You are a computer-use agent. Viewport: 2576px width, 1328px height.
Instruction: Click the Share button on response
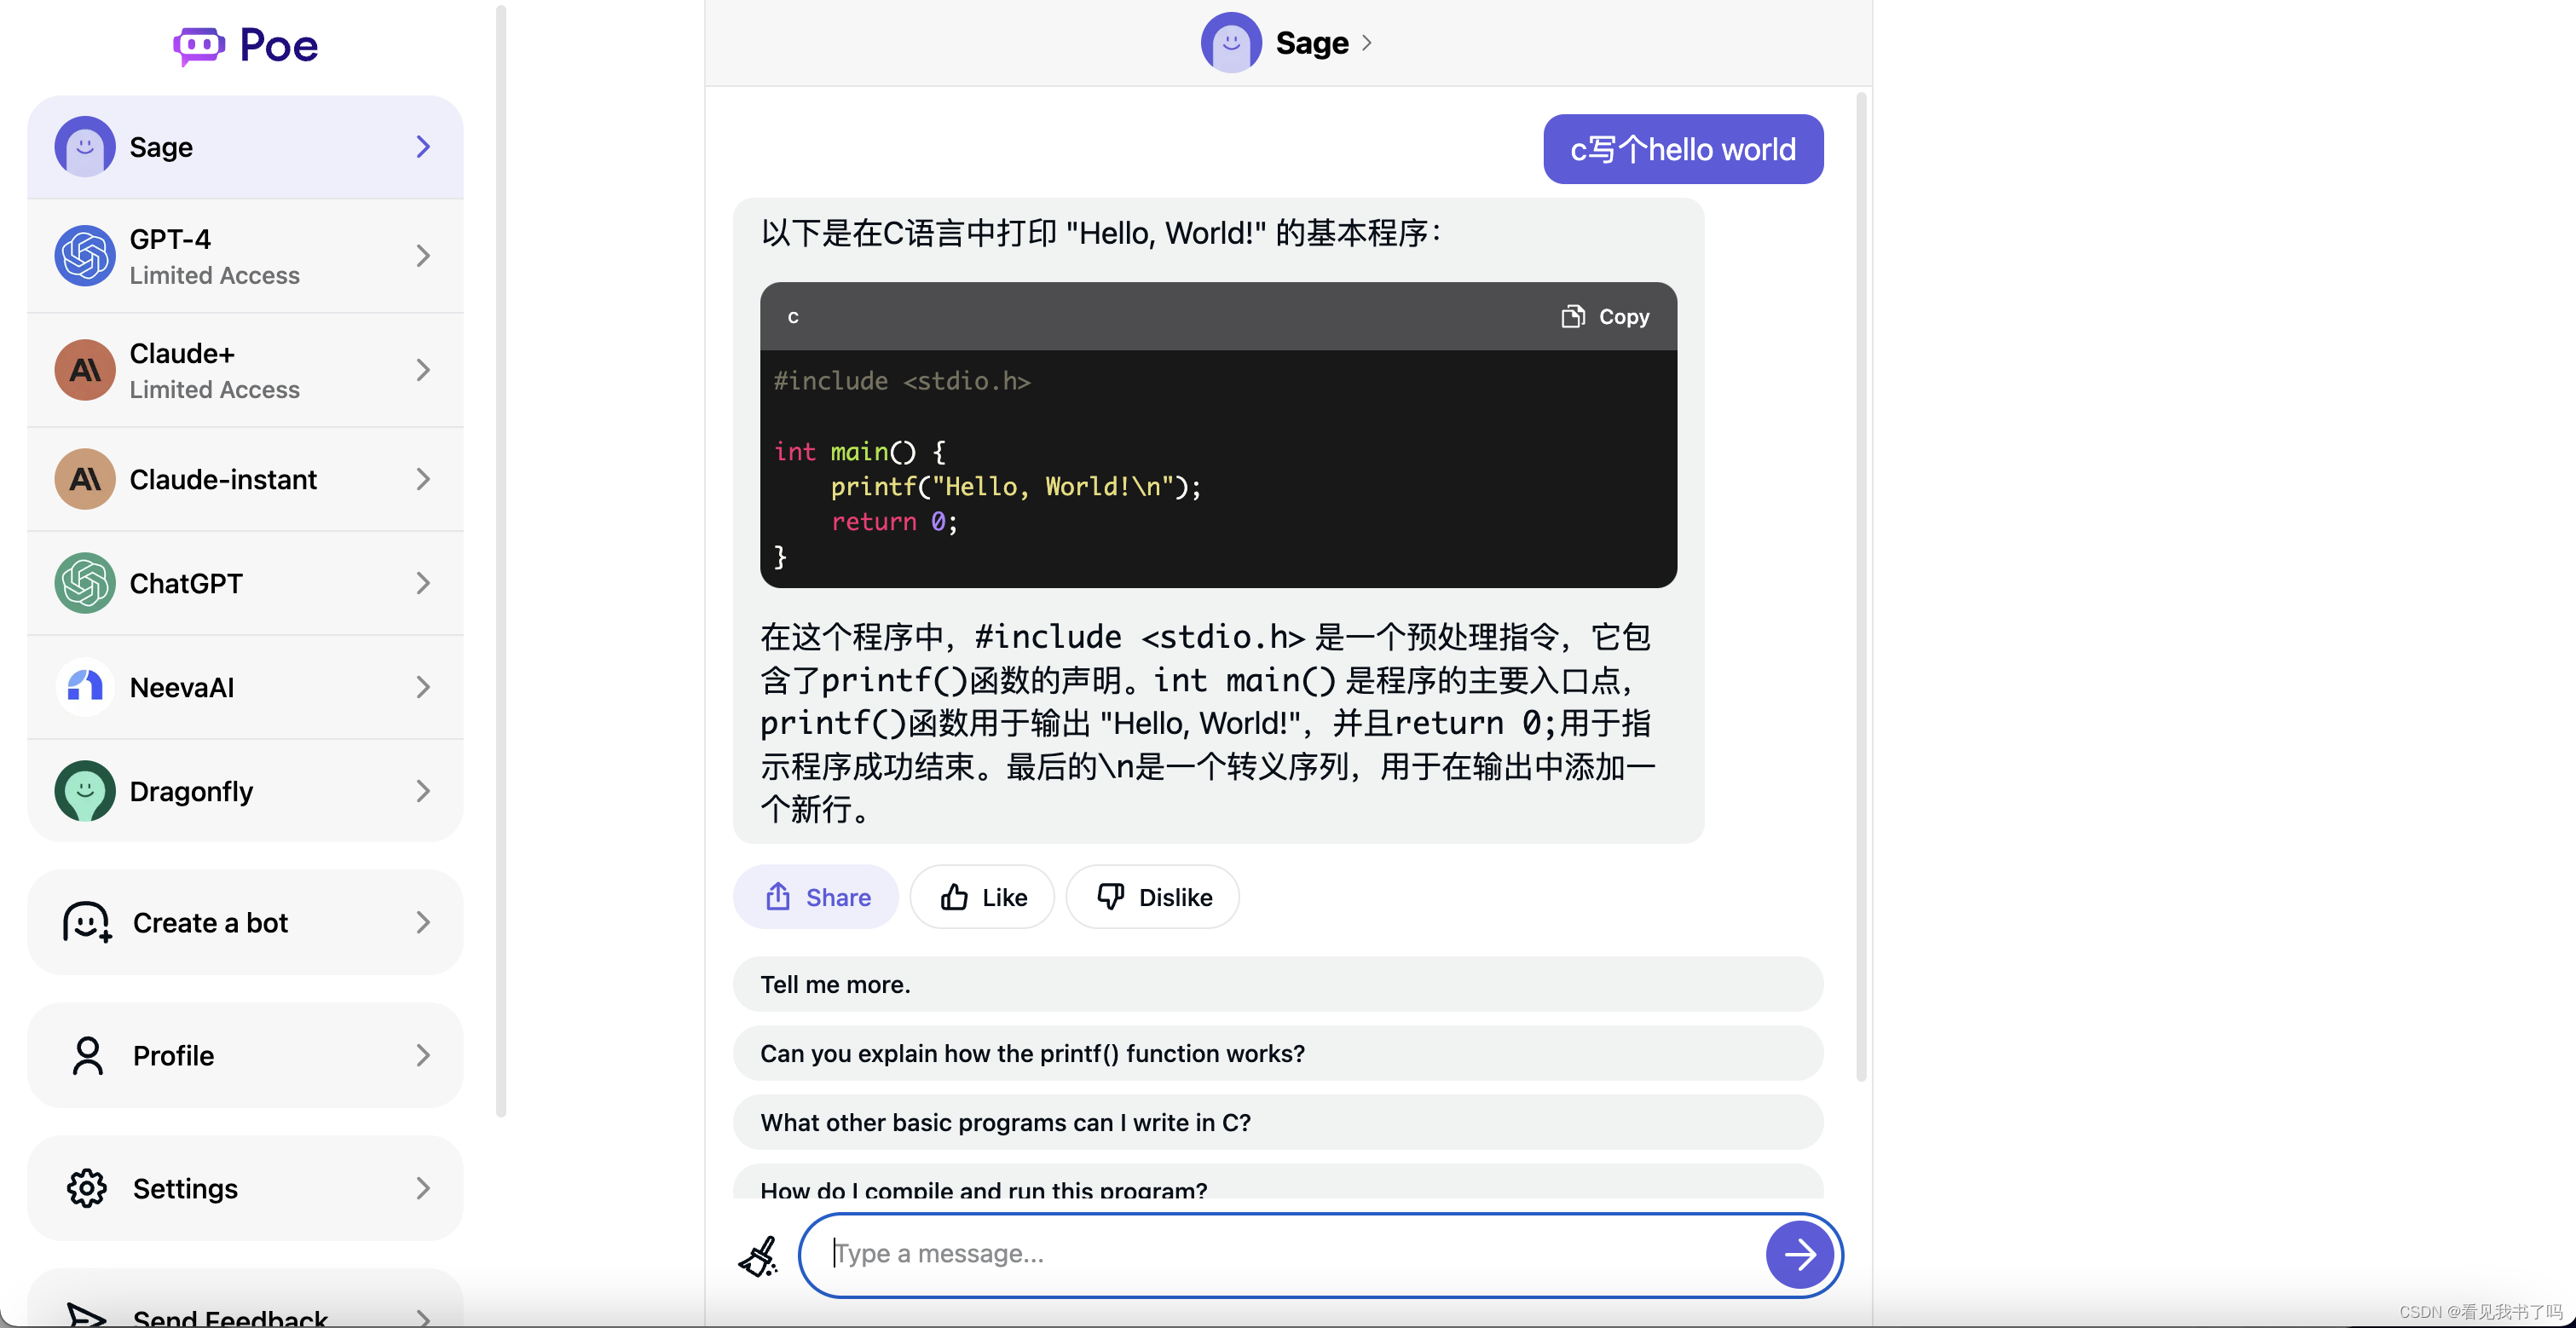pos(818,896)
